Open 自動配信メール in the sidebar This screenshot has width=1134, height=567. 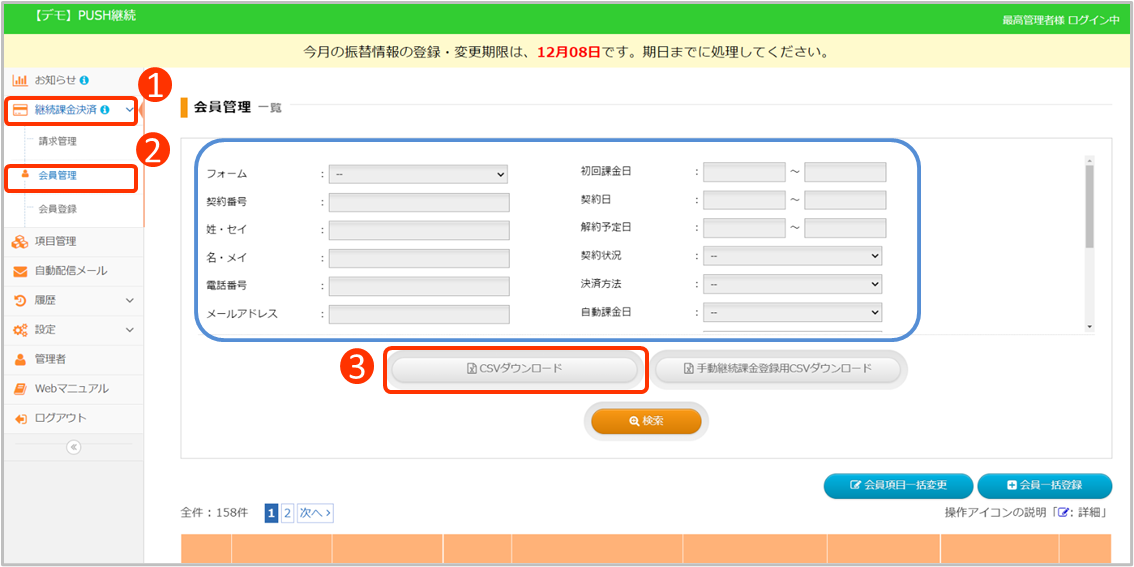click(x=70, y=271)
